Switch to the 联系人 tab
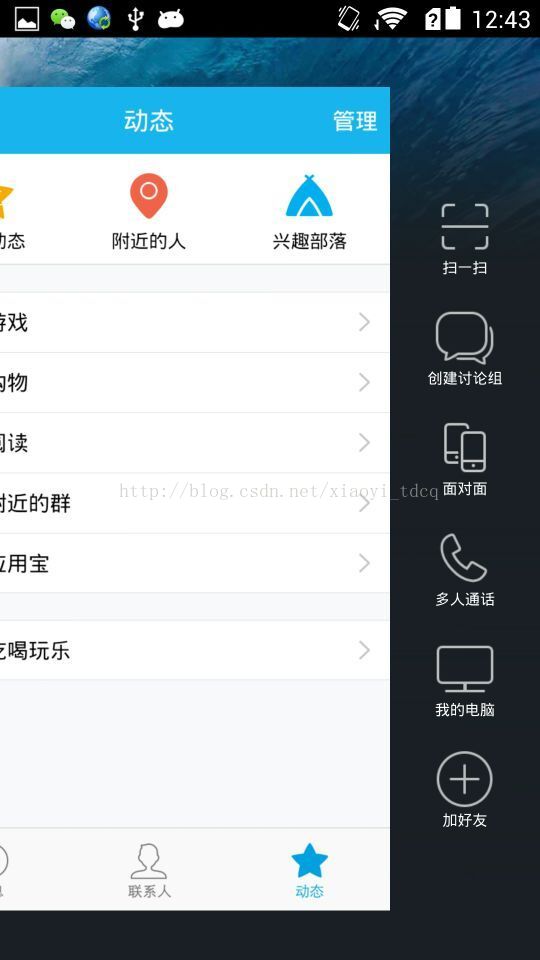Image resolution: width=540 pixels, height=960 pixels. tap(149, 871)
